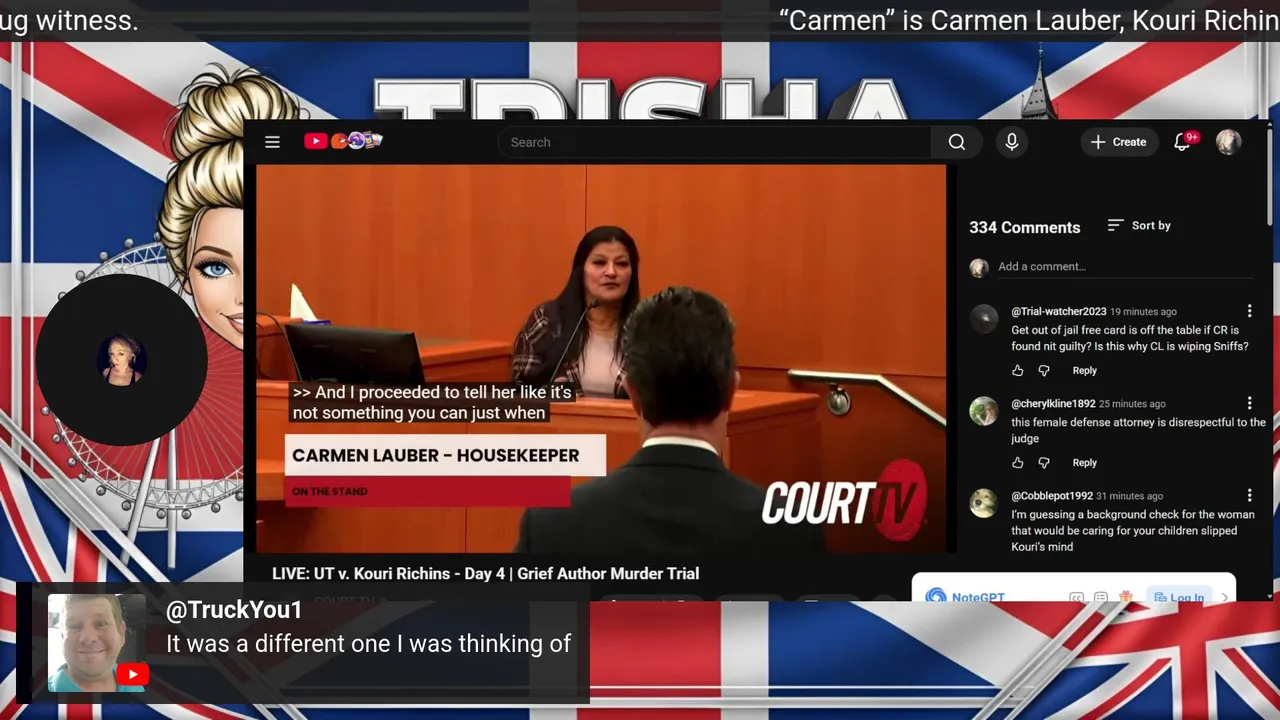1280x720 pixels.
Task: Click the YouTube logo
Action: (x=343, y=141)
